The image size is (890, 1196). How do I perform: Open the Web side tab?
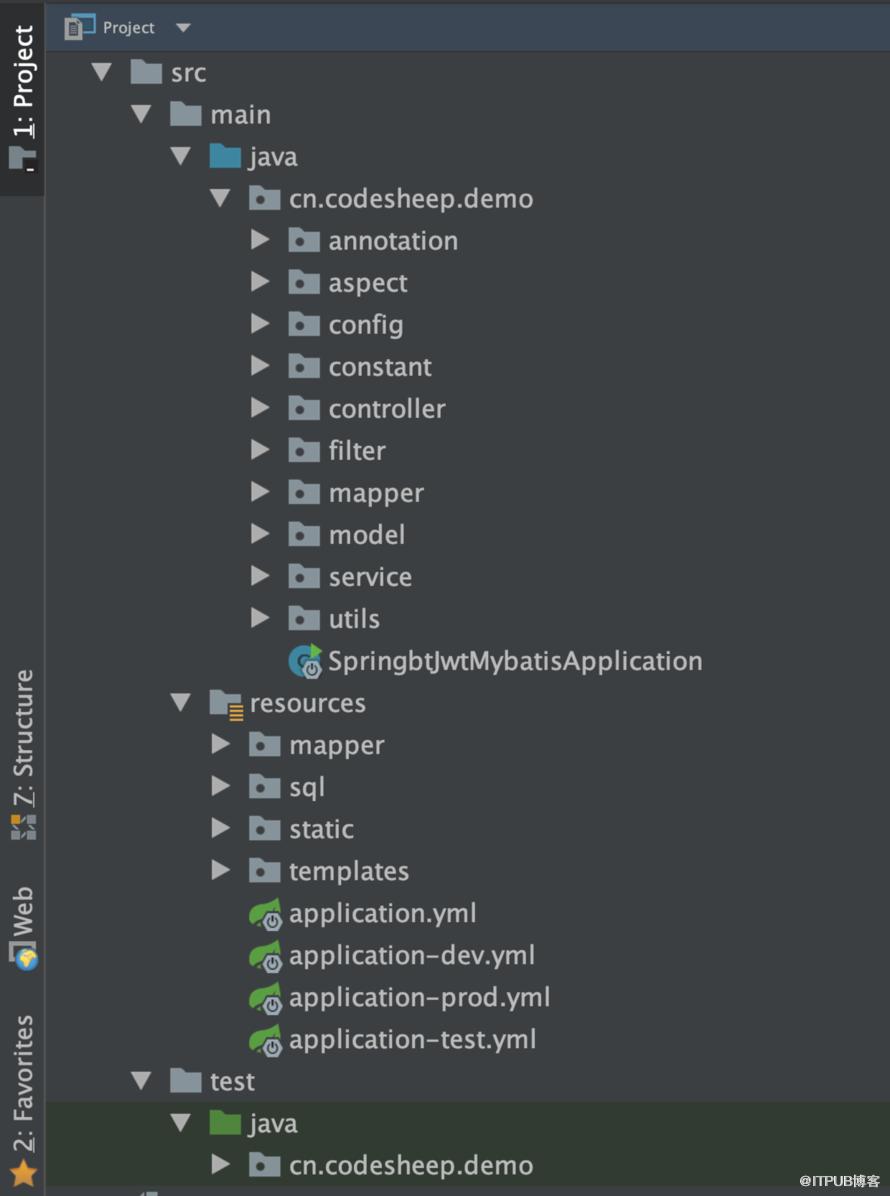[23, 927]
